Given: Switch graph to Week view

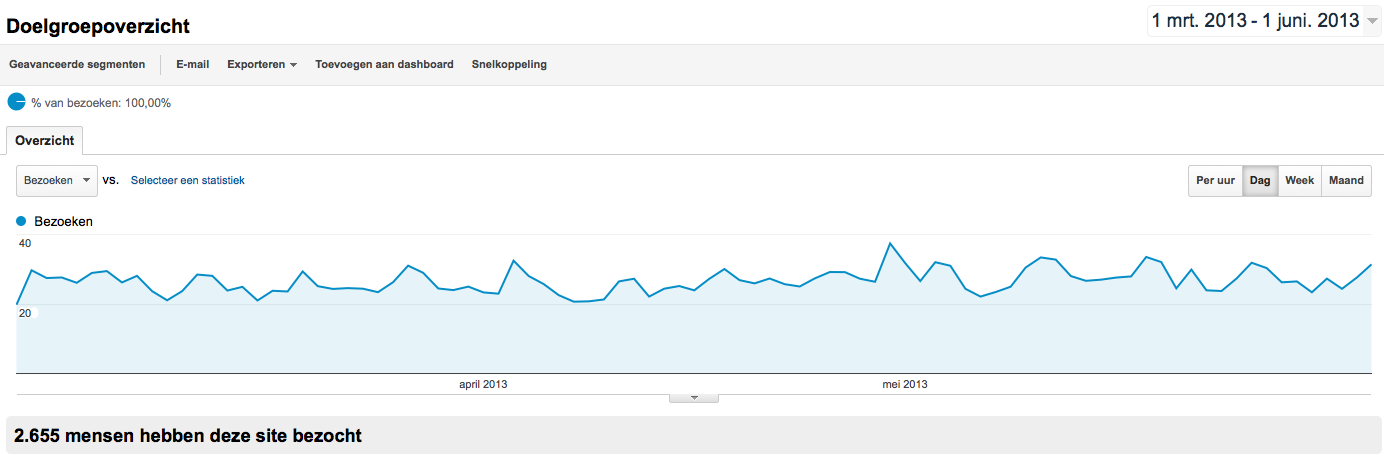Looking at the screenshot, I should pyautogui.click(x=1299, y=181).
